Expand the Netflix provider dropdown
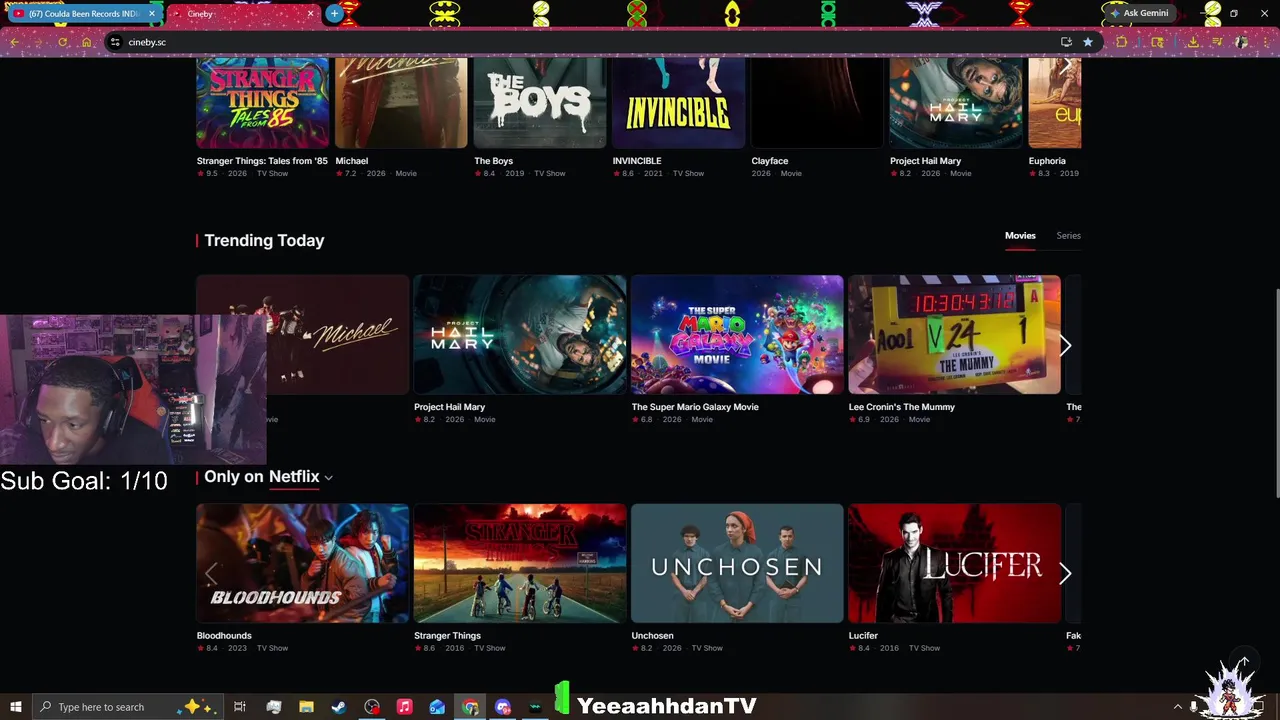The width and height of the screenshot is (1280, 720). click(300, 477)
